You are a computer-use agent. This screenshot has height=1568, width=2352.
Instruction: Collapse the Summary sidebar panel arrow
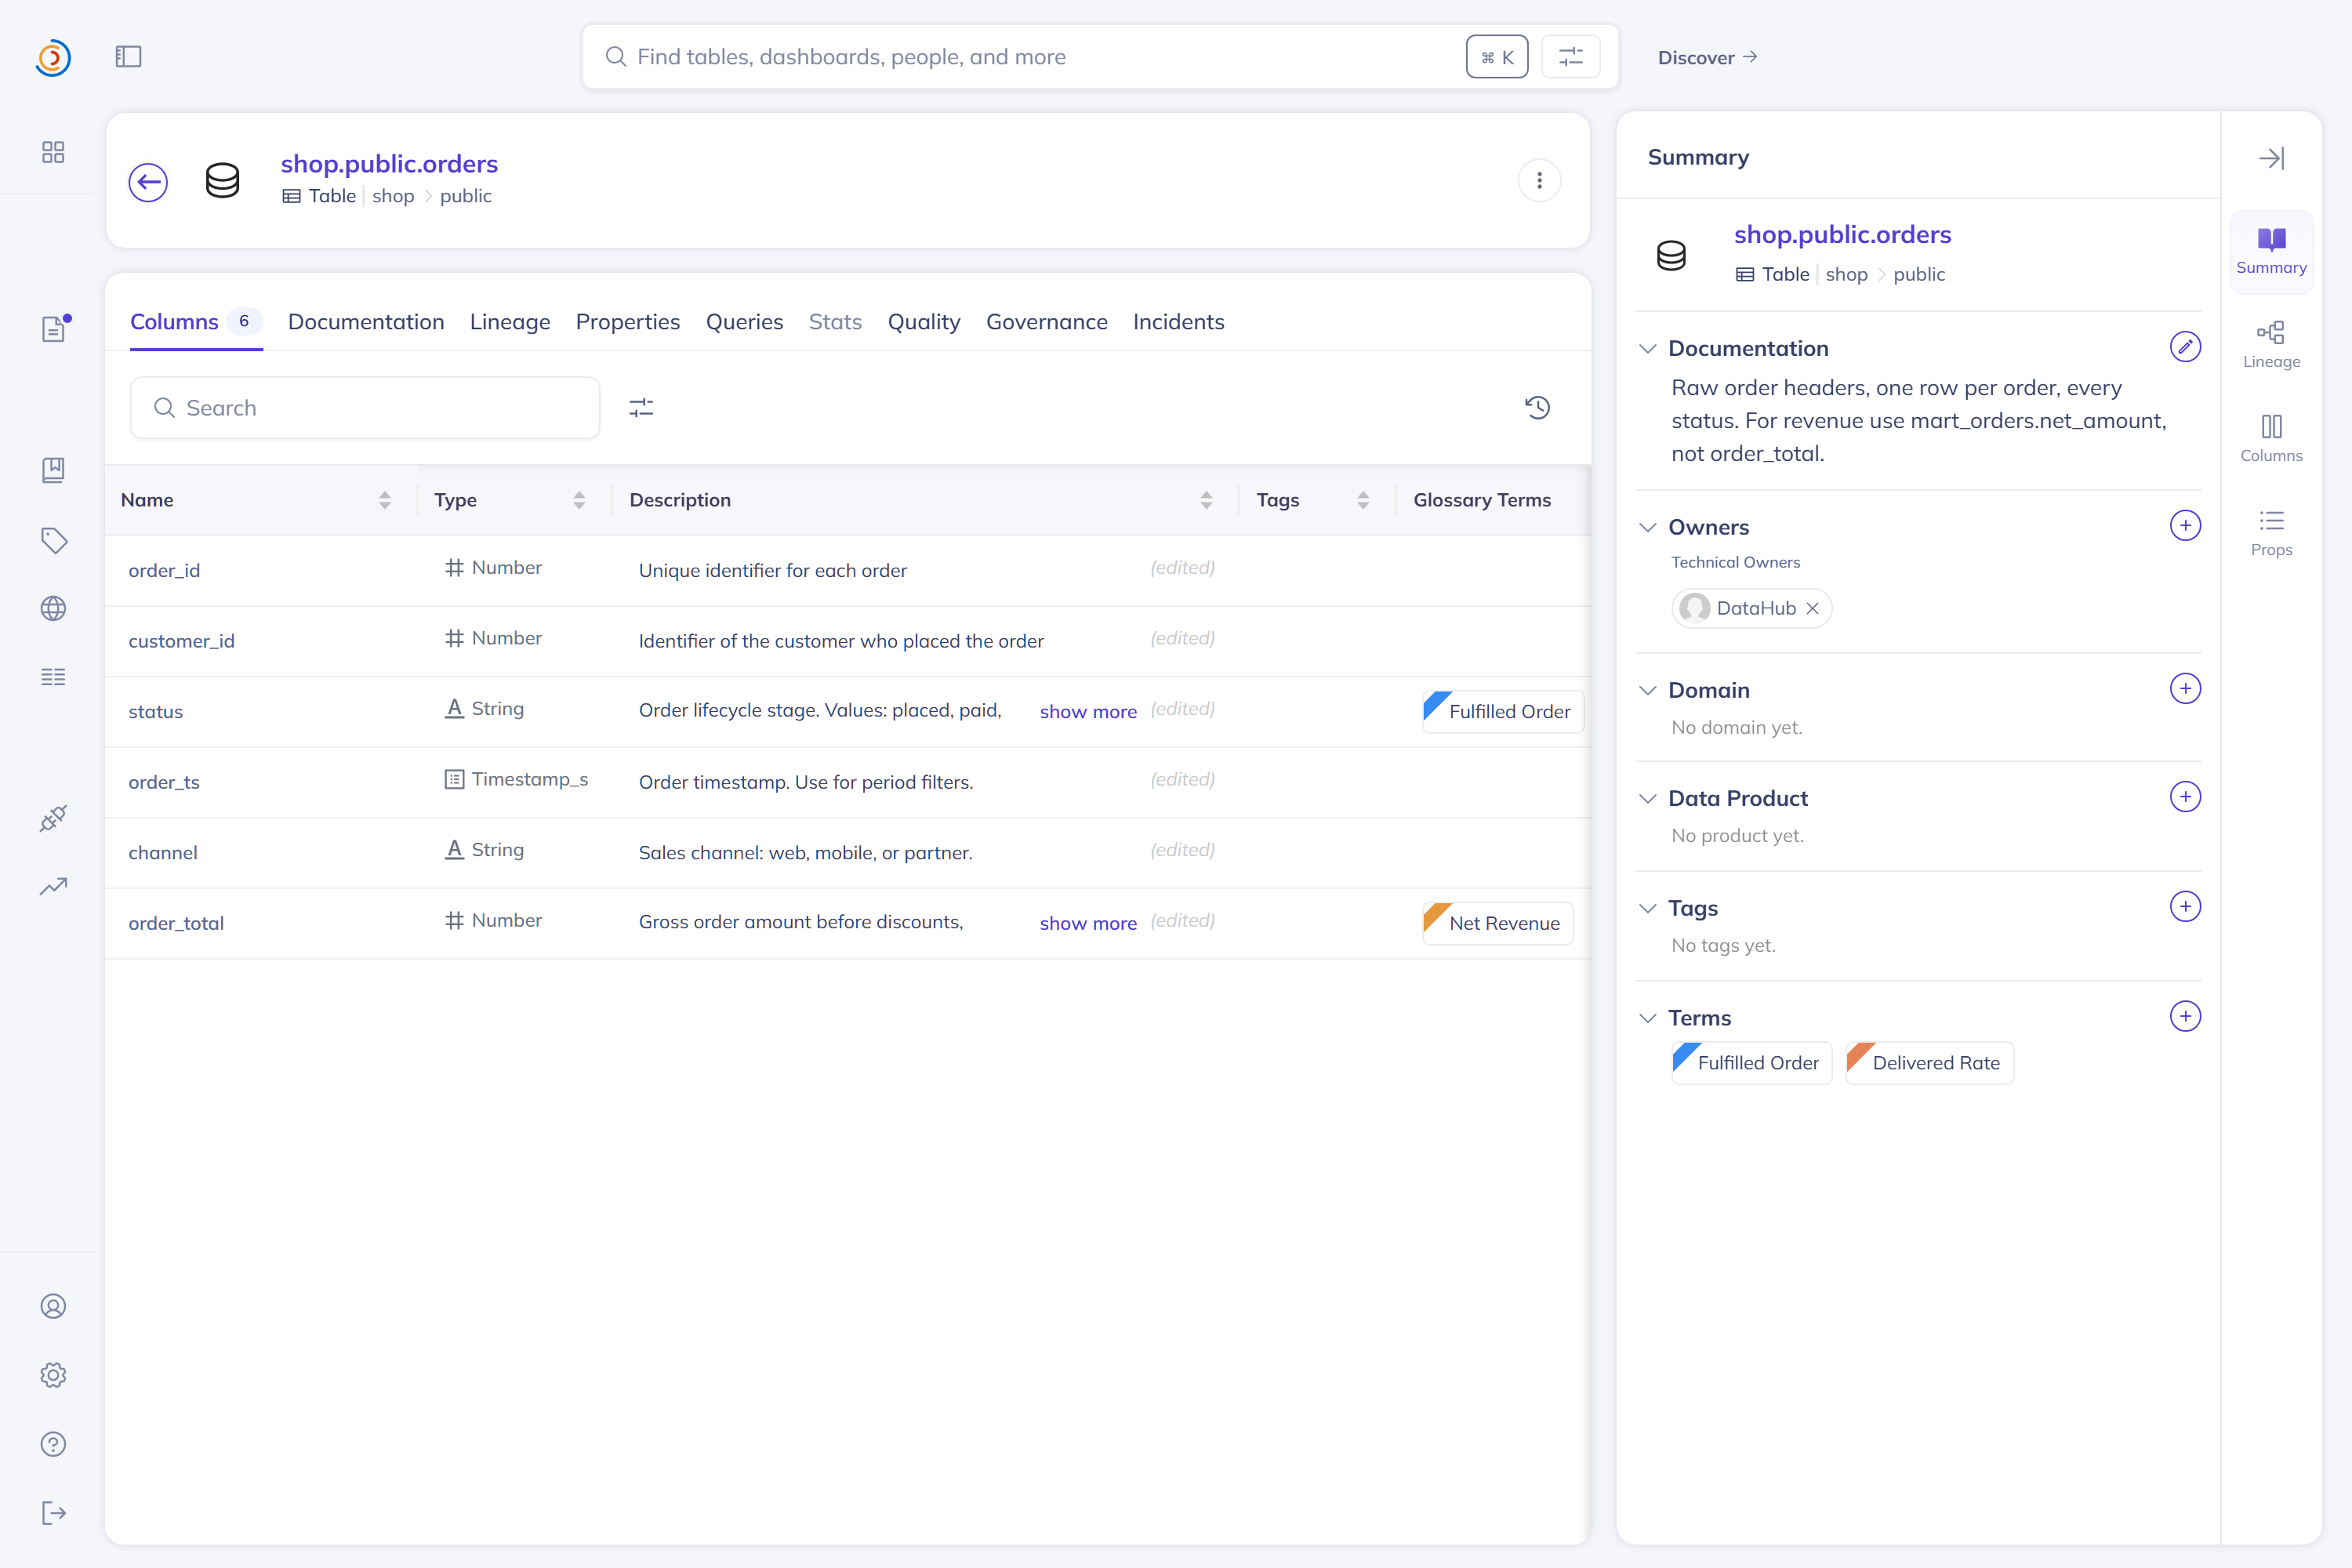tap(2271, 158)
